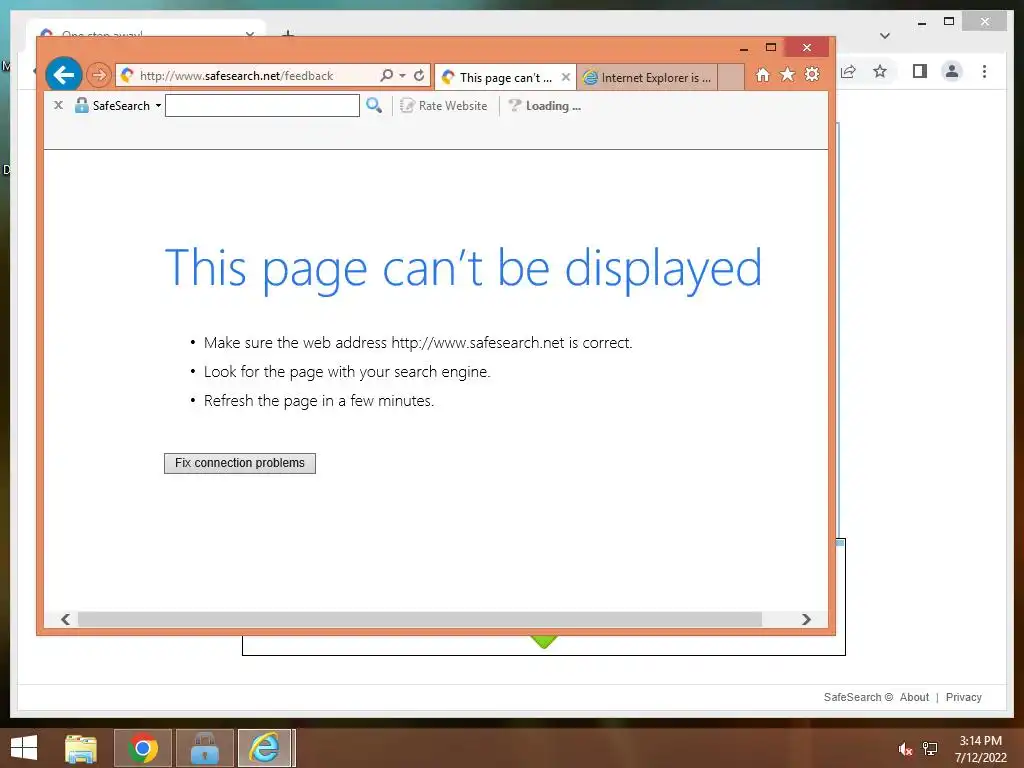Switch to Chrome from the taskbar

(x=143, y=748)
